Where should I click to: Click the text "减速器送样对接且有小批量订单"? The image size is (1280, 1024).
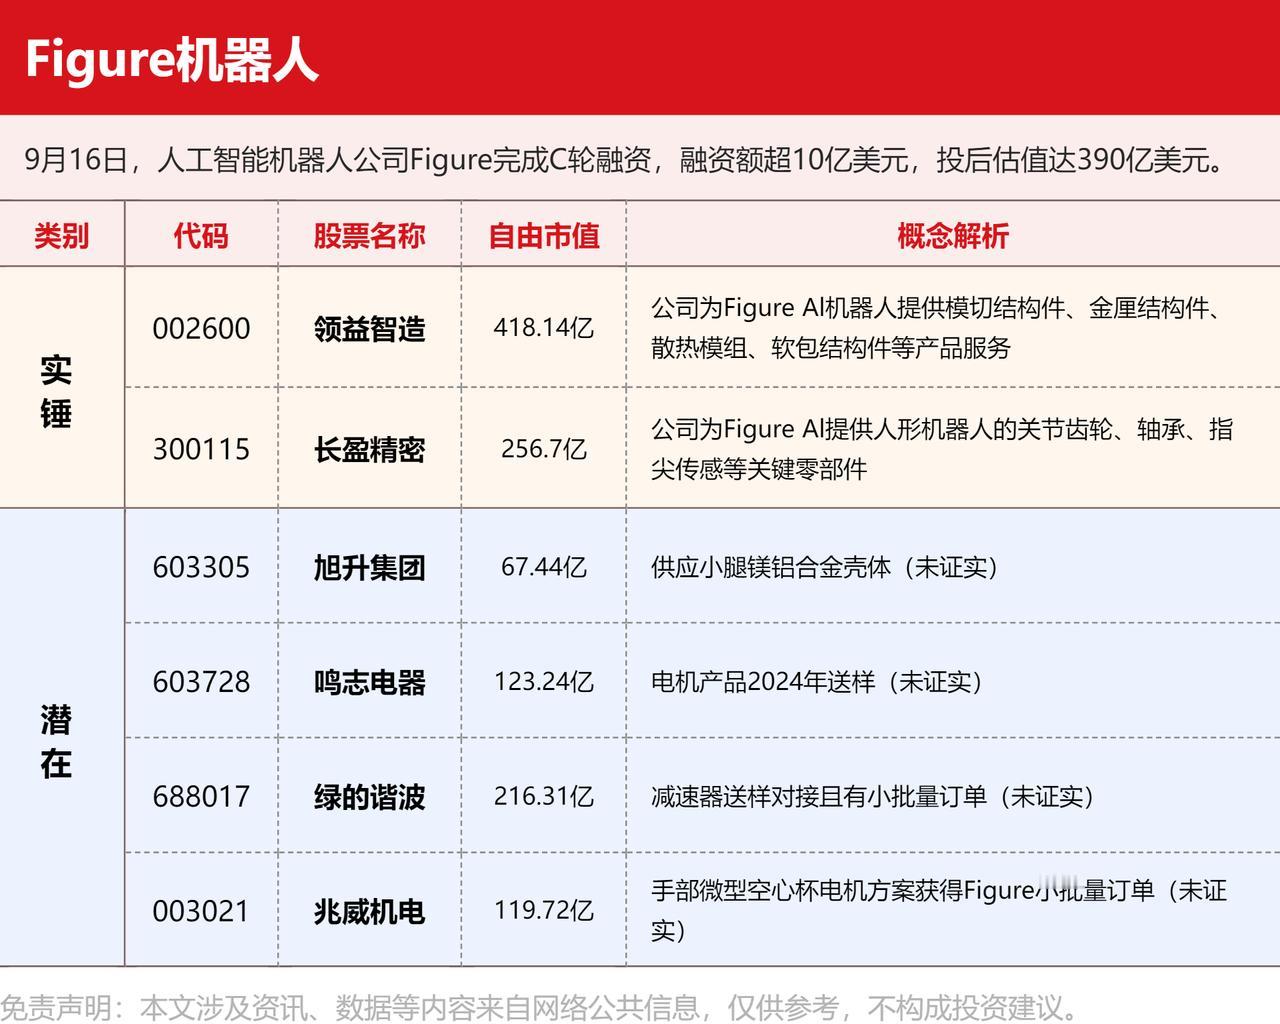(x=818, y=797)
